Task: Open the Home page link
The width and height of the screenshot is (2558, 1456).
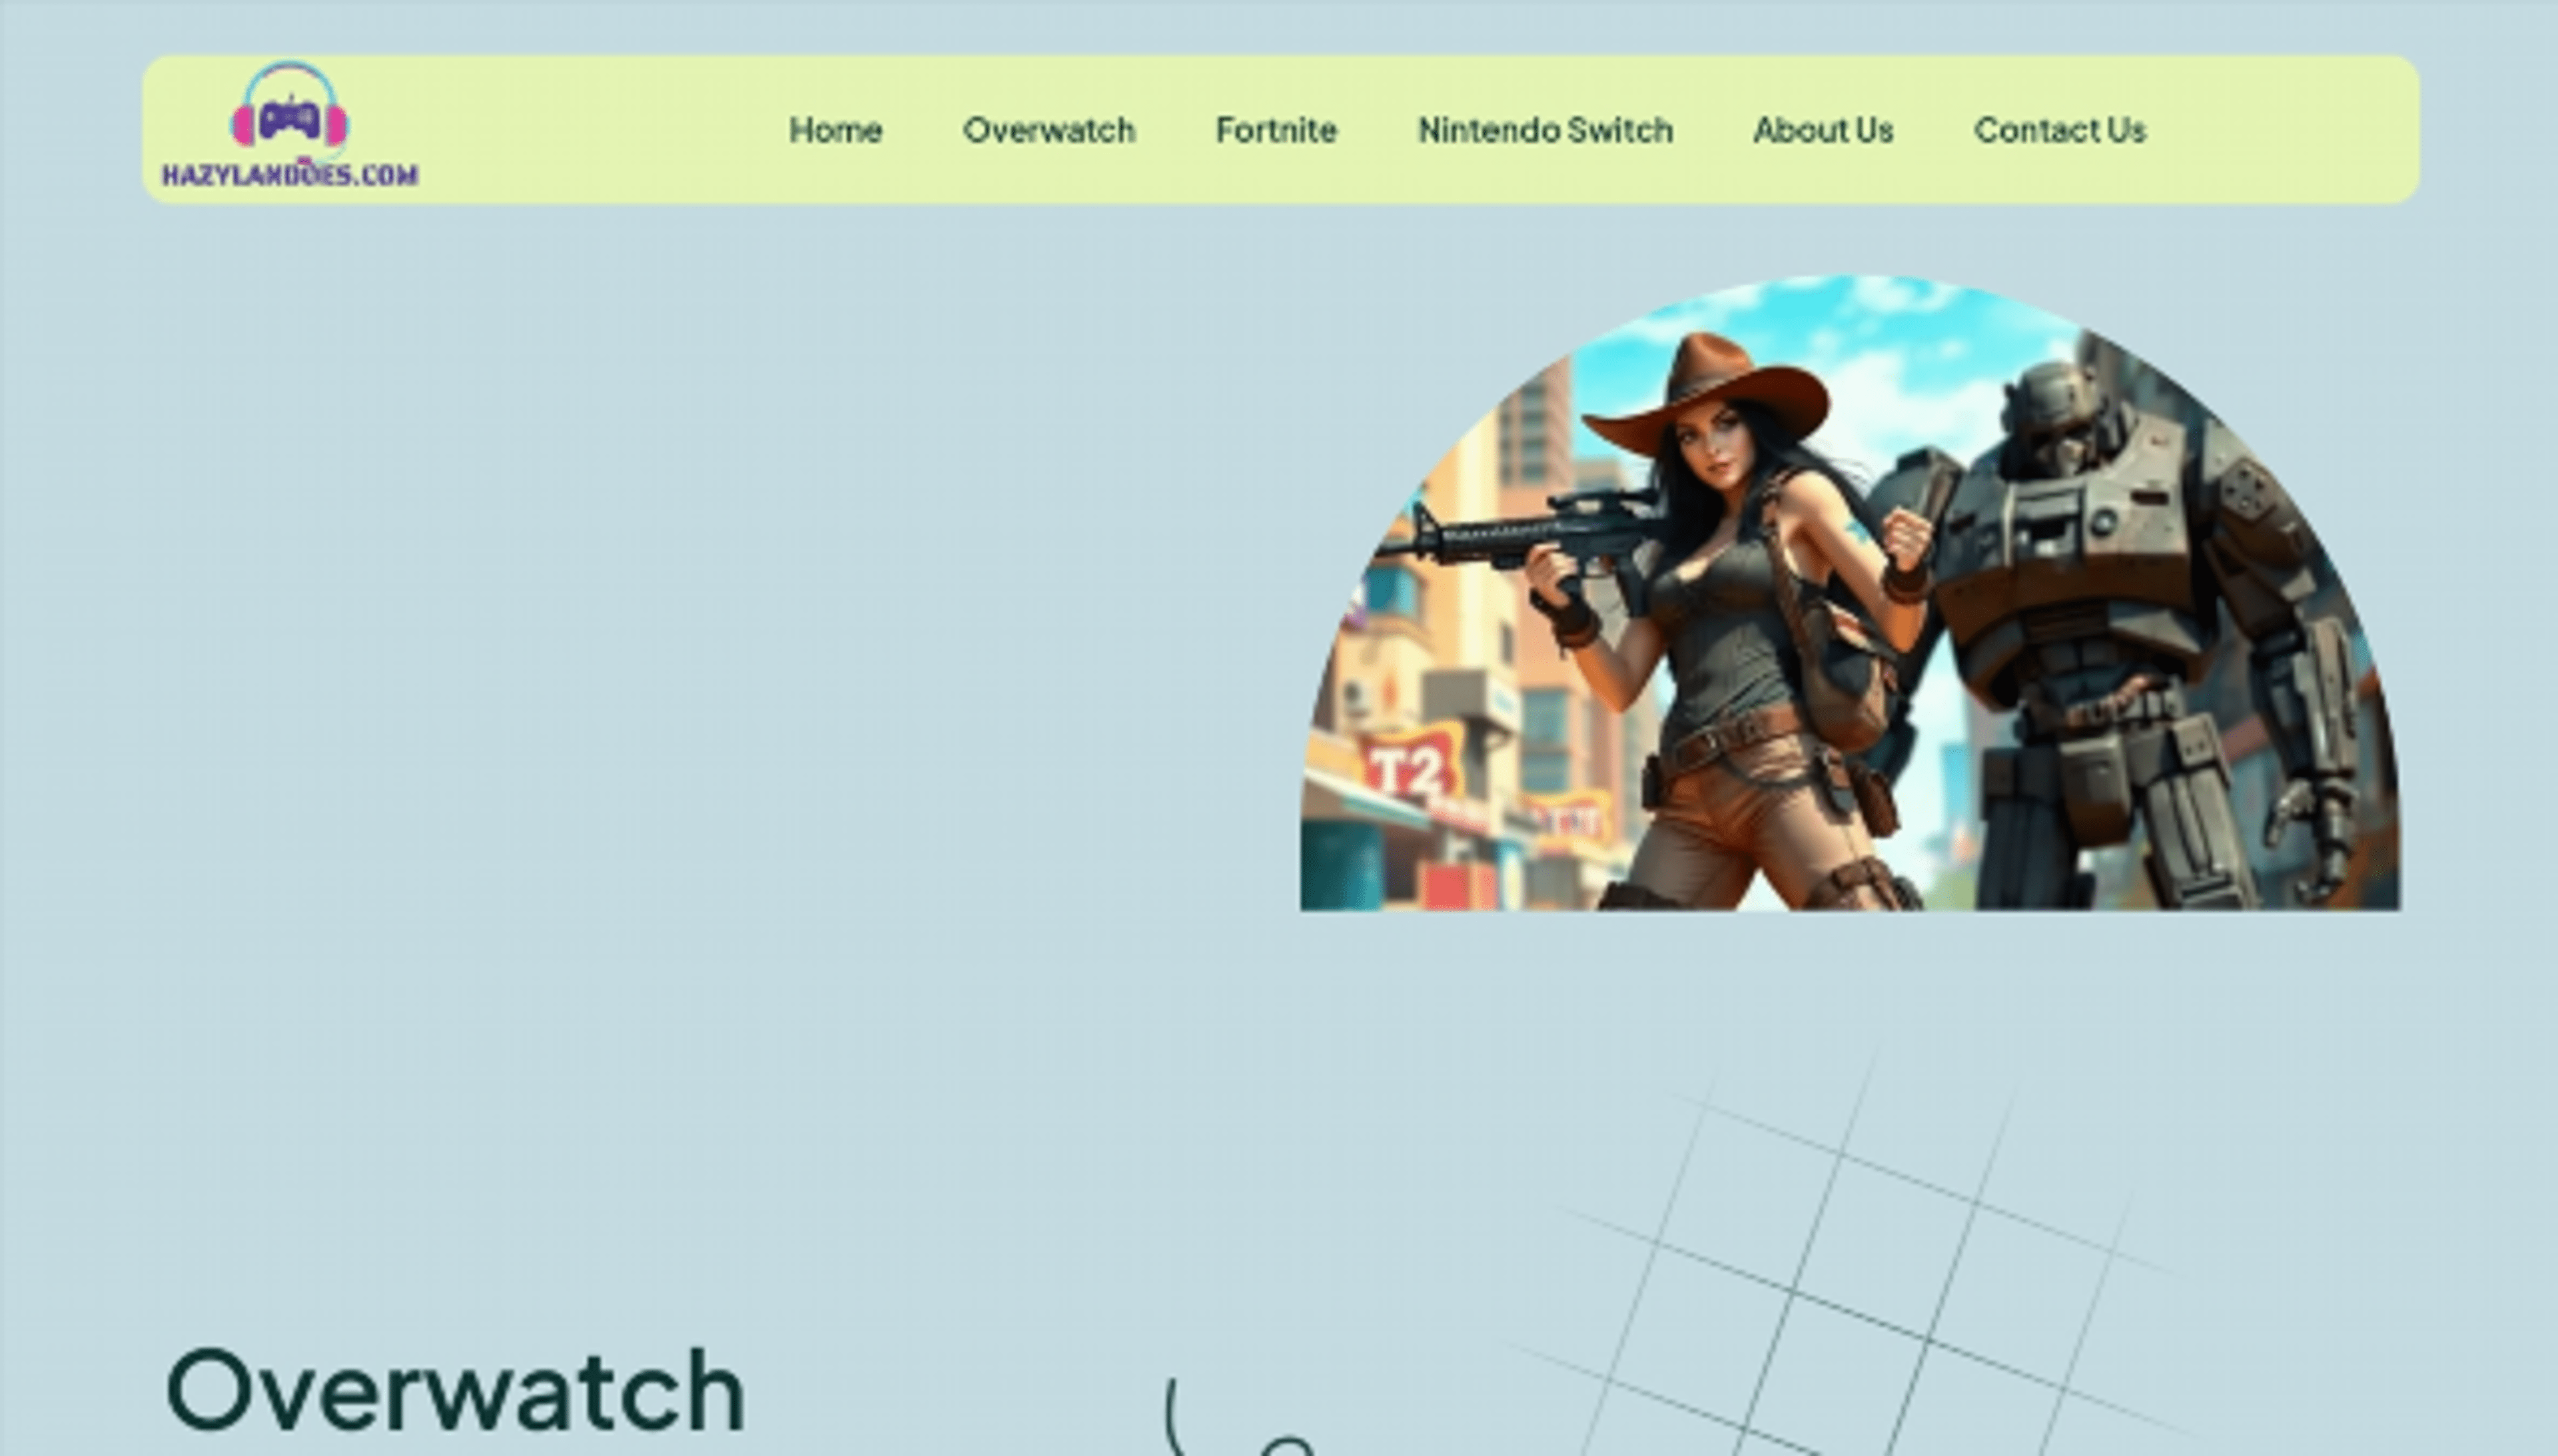Action: [835, 130]
